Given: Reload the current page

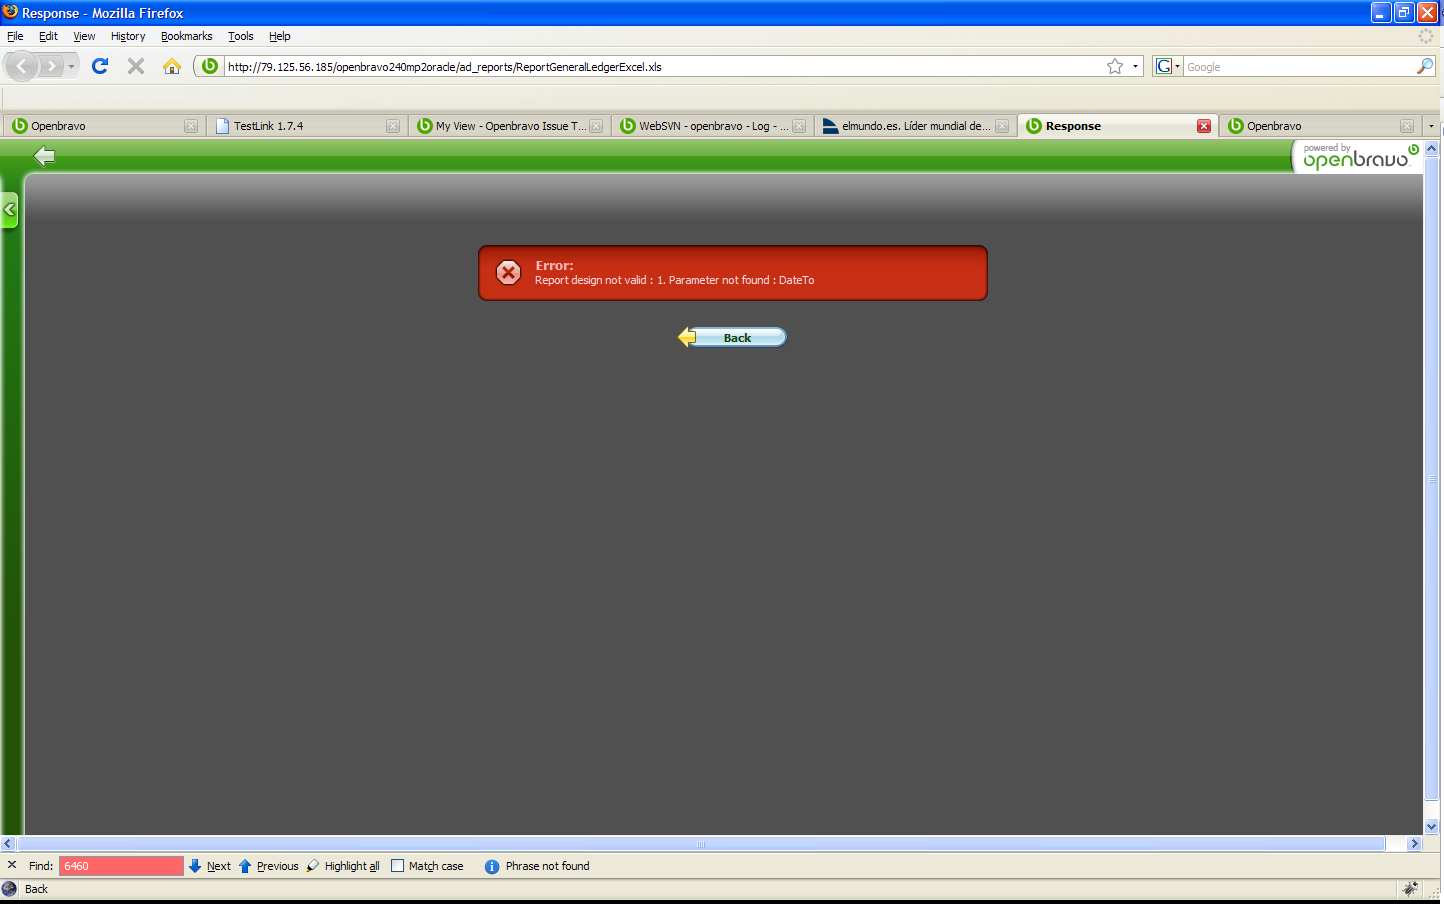Looking at the screenshot, I should click(100, 66).
